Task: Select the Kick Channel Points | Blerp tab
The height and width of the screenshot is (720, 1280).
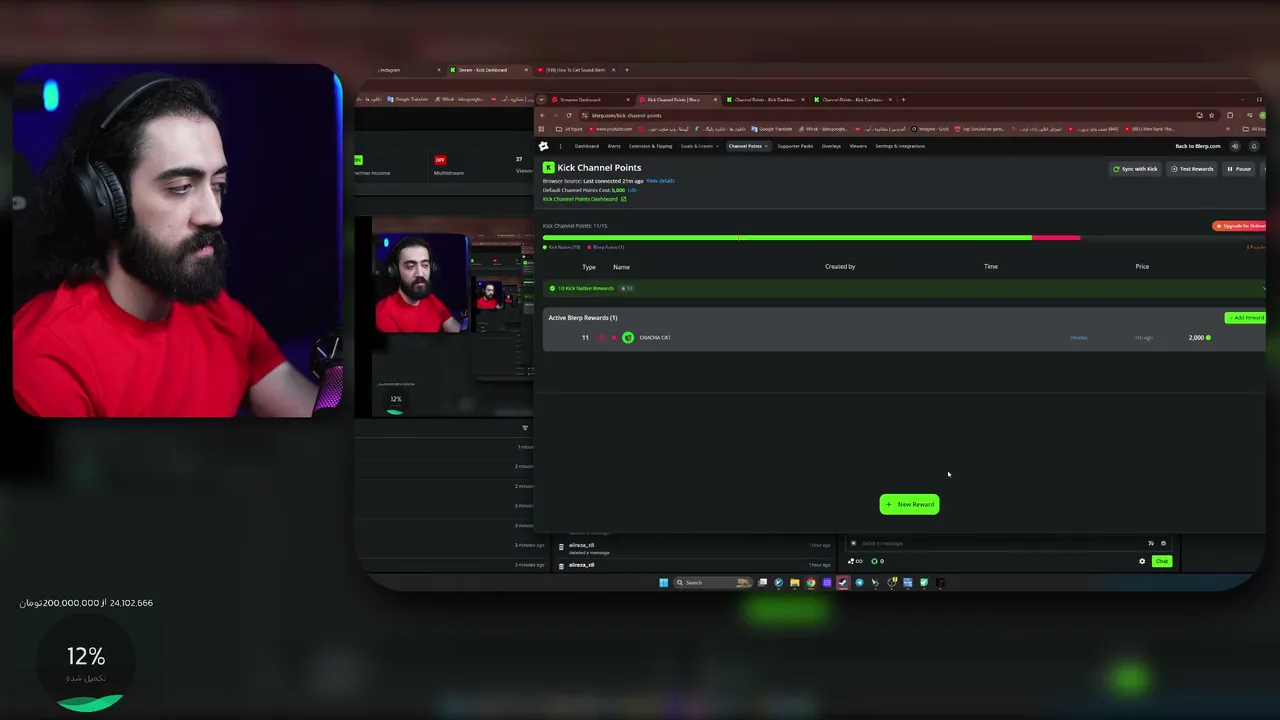Action: [678, 99]
